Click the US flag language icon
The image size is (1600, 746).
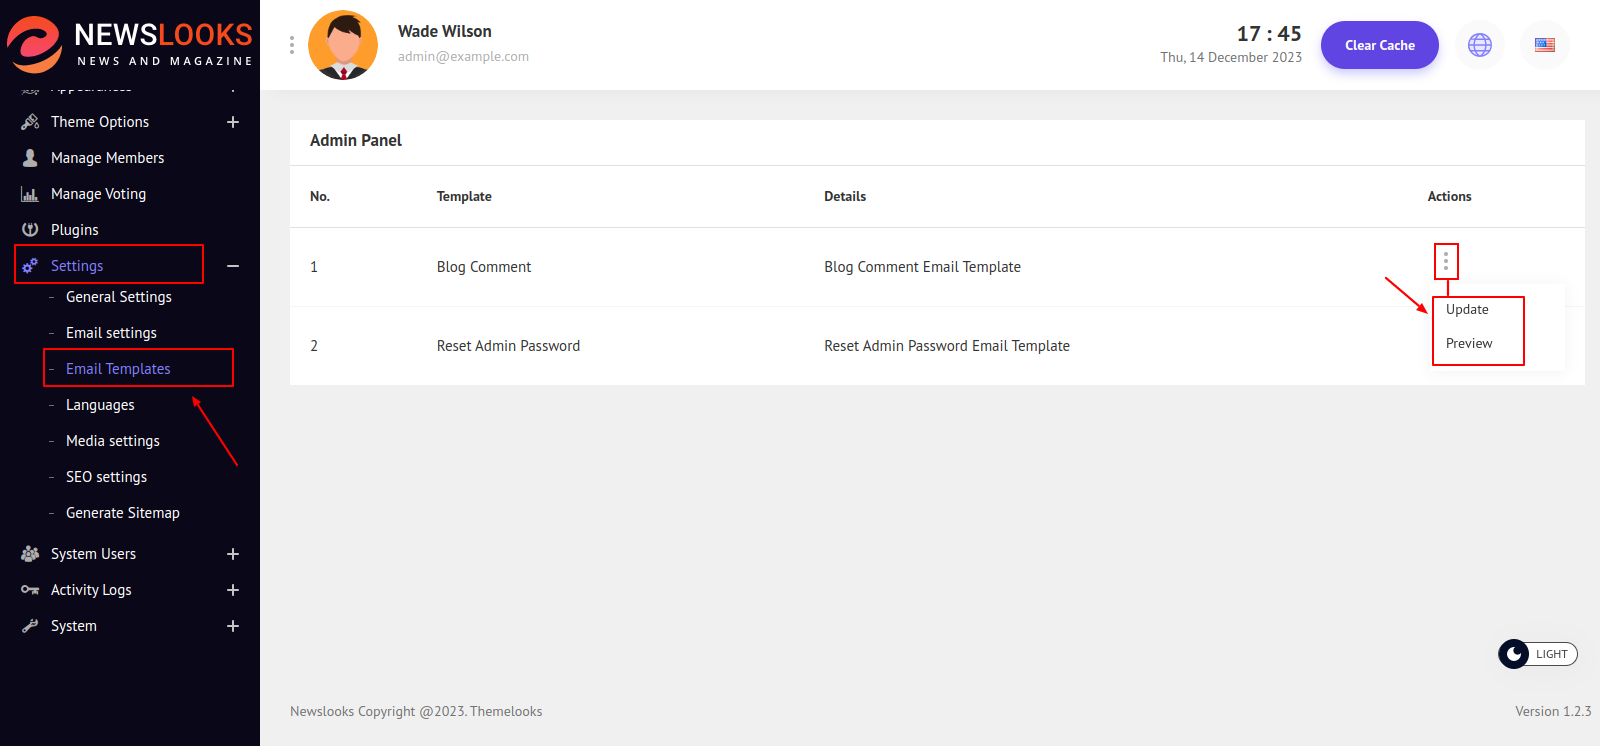pyautogui.click(x=1545, y=45)
